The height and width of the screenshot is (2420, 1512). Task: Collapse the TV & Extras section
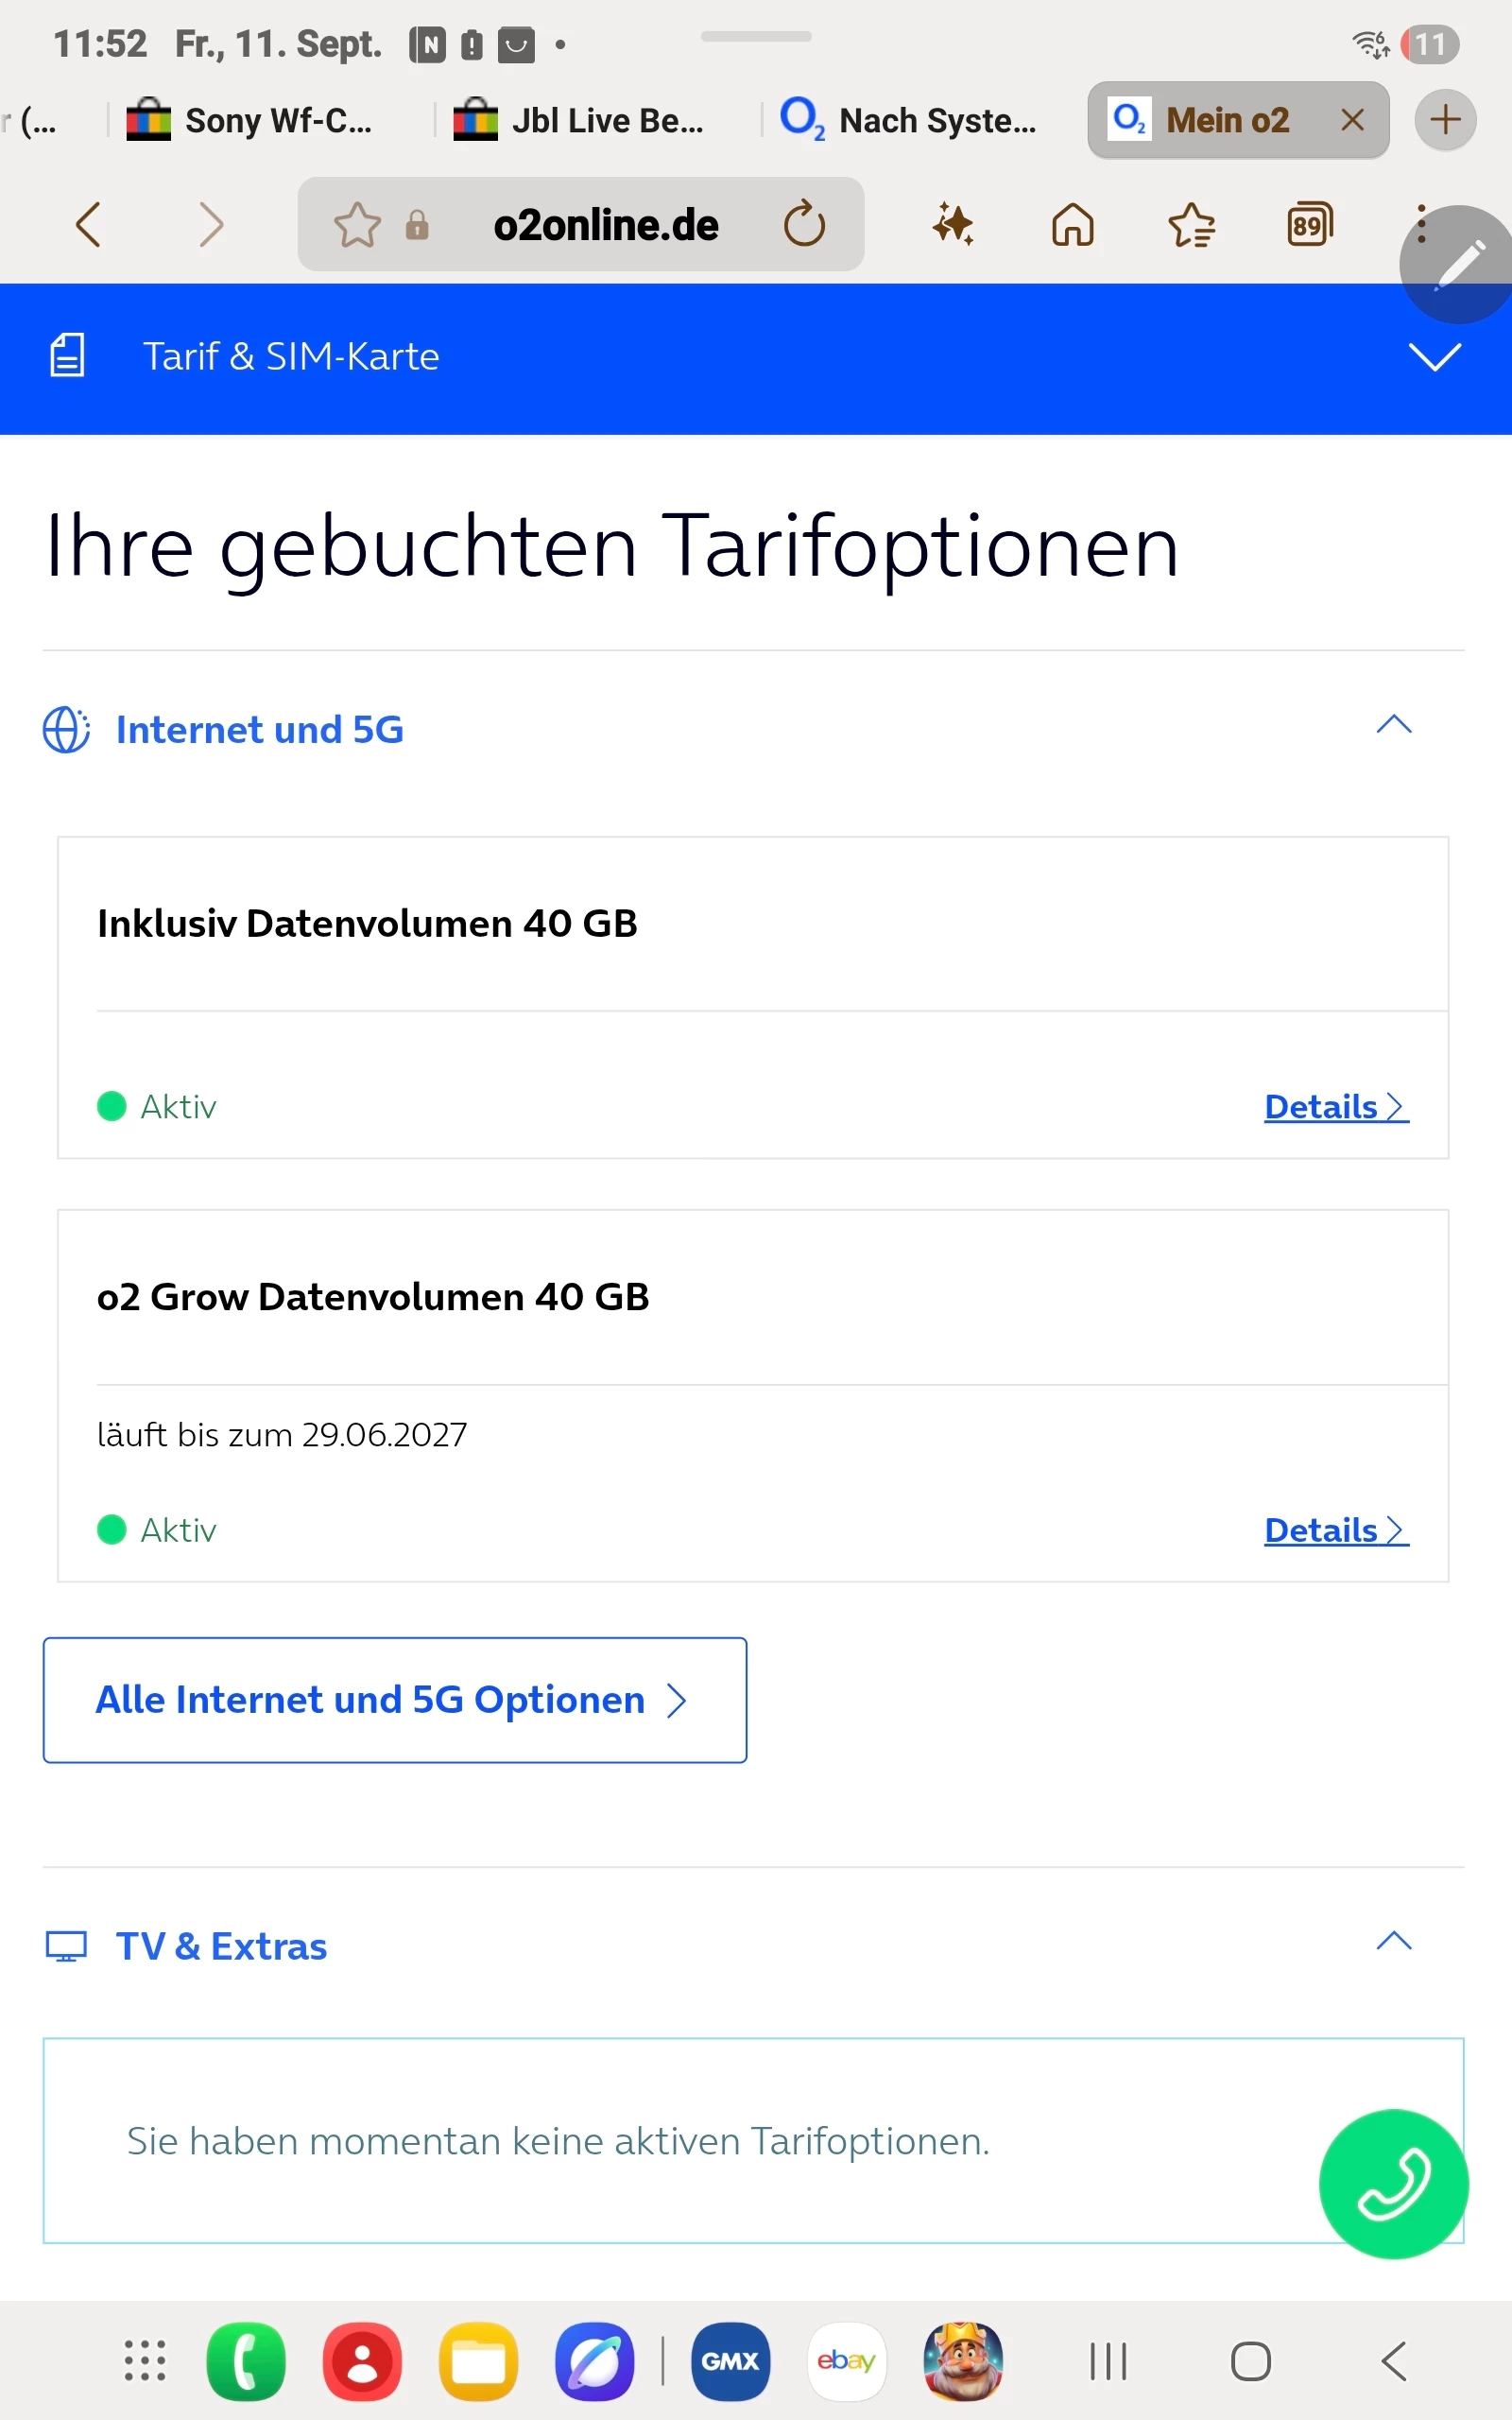(1393, 1941)
